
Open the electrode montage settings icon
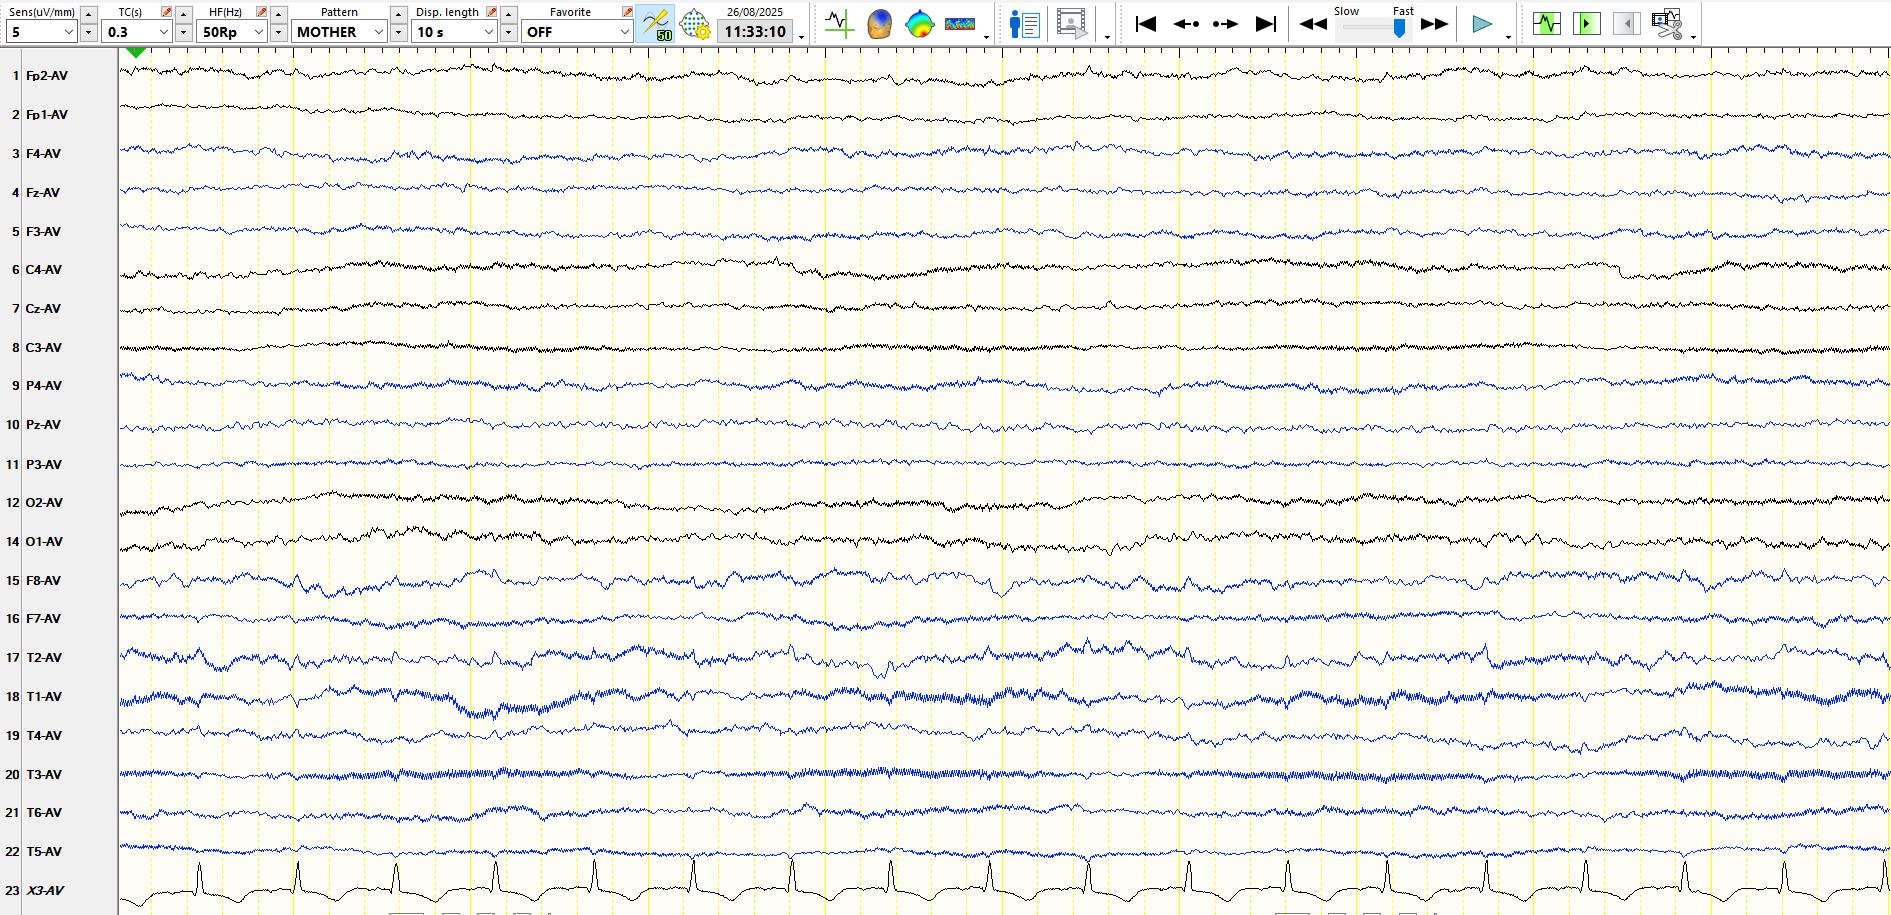coord(694,24)
